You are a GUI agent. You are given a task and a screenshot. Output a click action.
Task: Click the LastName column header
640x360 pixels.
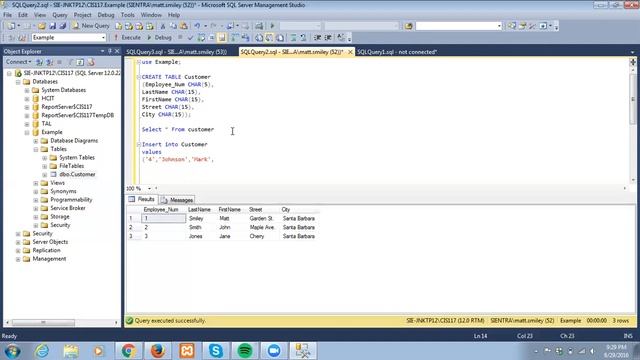tap(199, 209)
